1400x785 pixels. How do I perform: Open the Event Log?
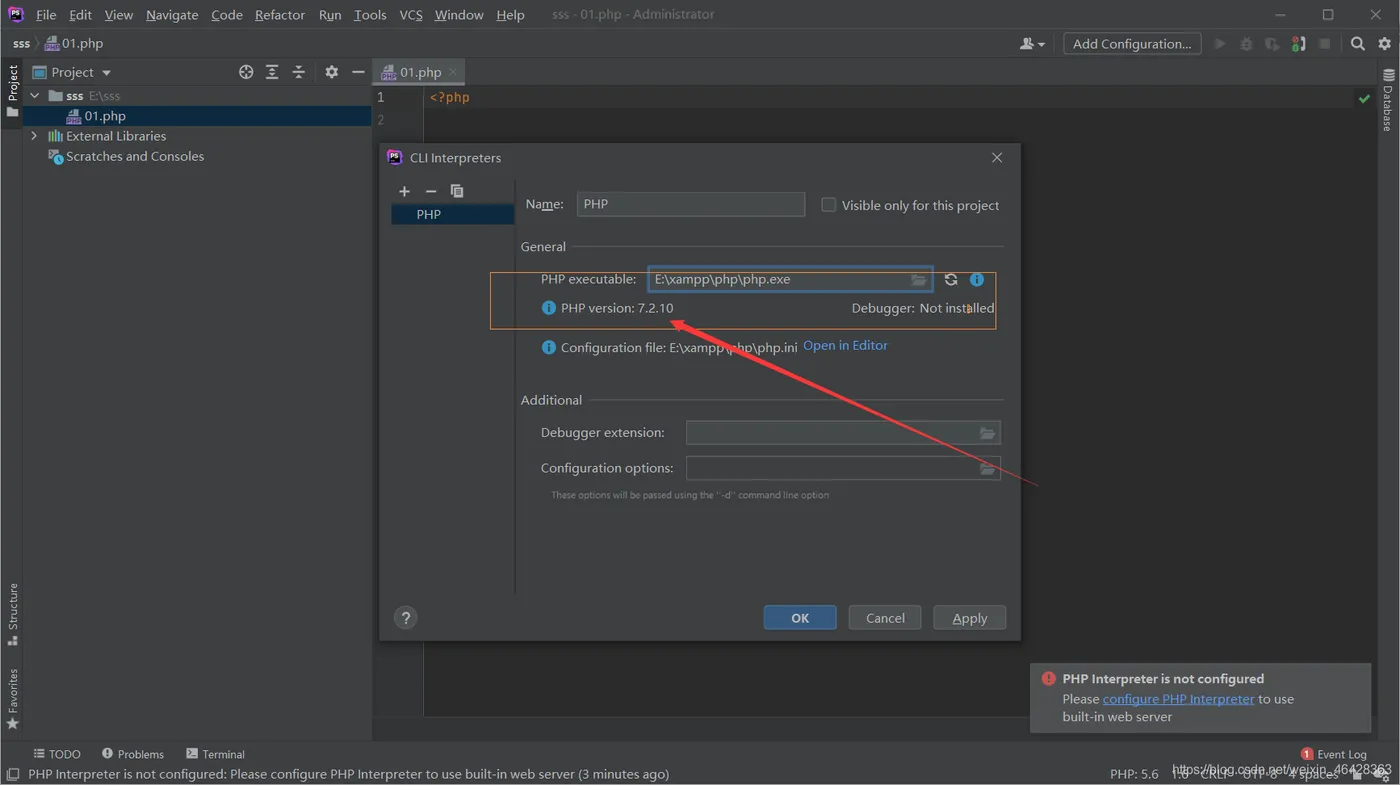point(1334,754)
